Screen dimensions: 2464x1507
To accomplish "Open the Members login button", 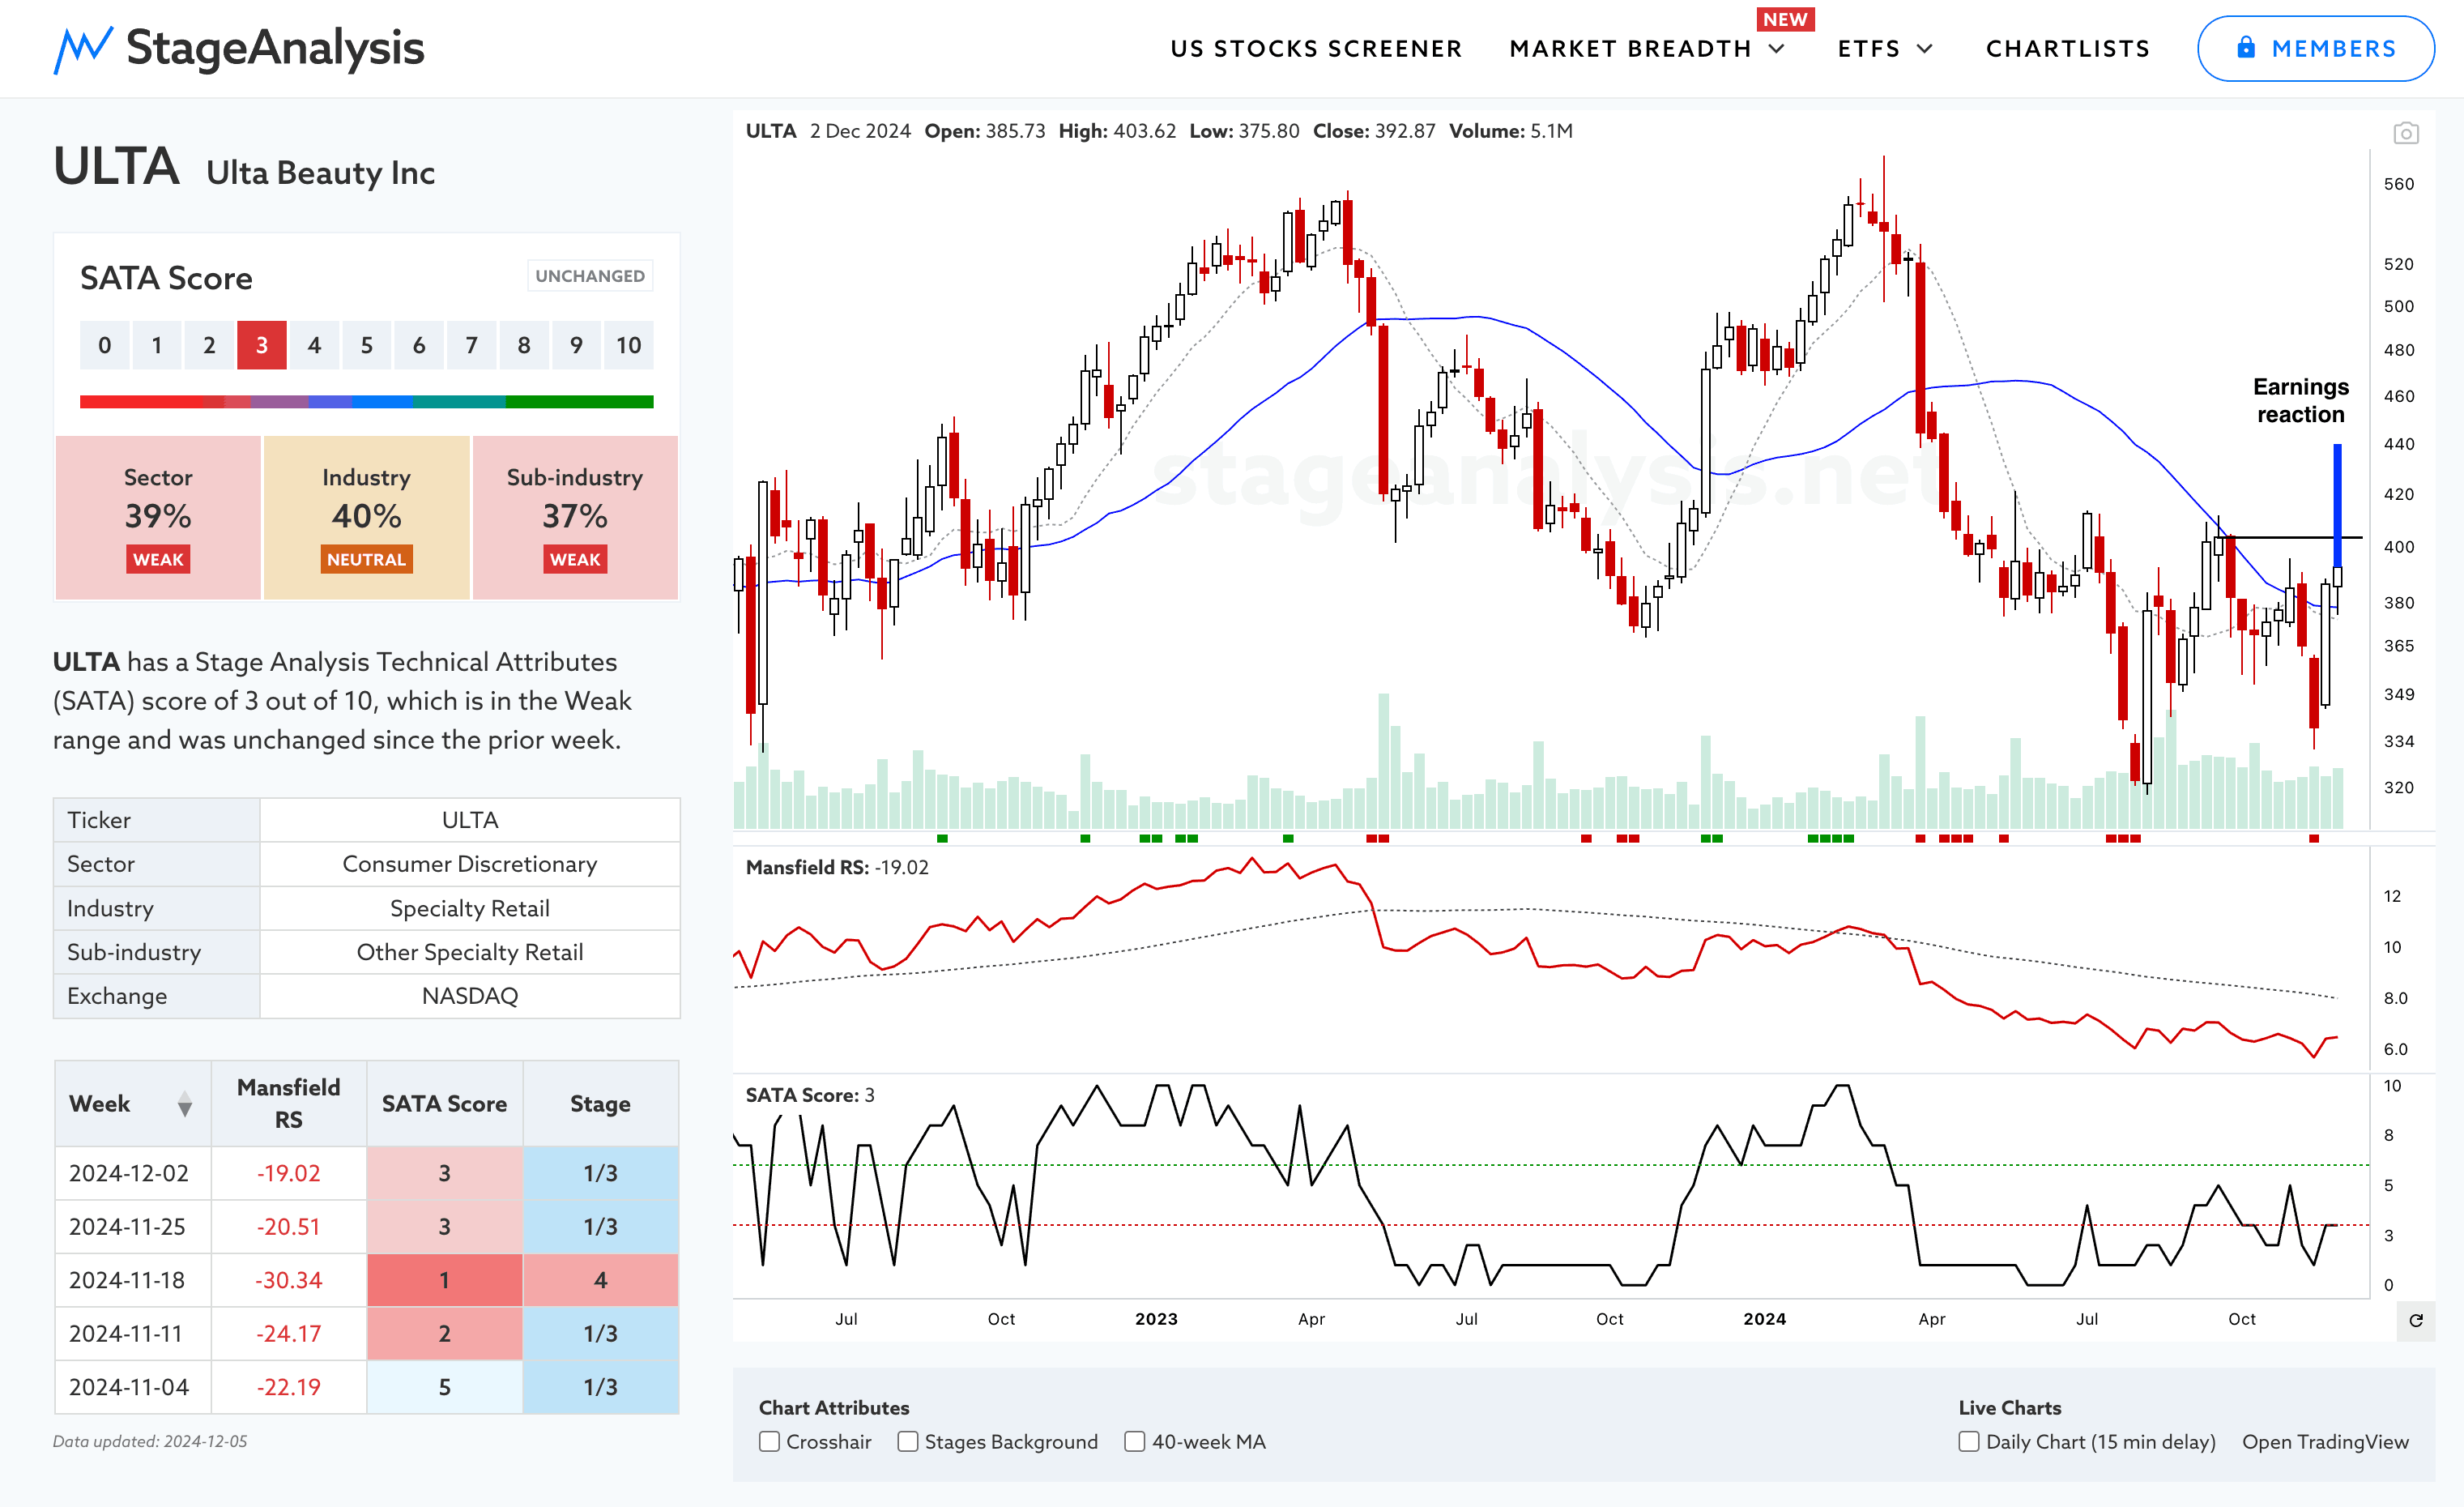I will click(x=2315, y=48).
